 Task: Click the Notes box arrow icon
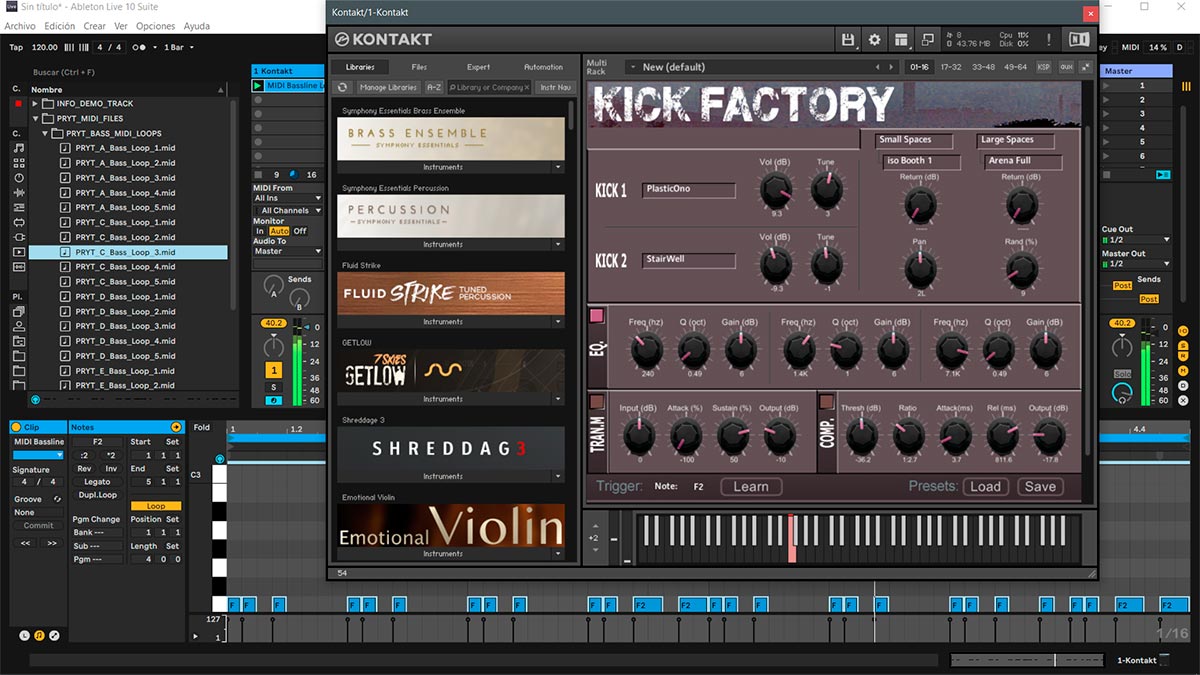point(176,427)
